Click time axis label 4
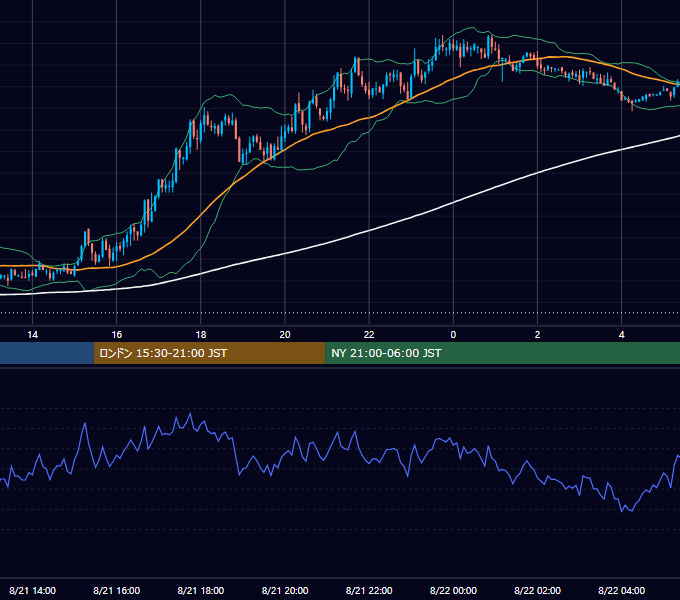Viewport: 680px width, 600px height. [x=621, y=335]
